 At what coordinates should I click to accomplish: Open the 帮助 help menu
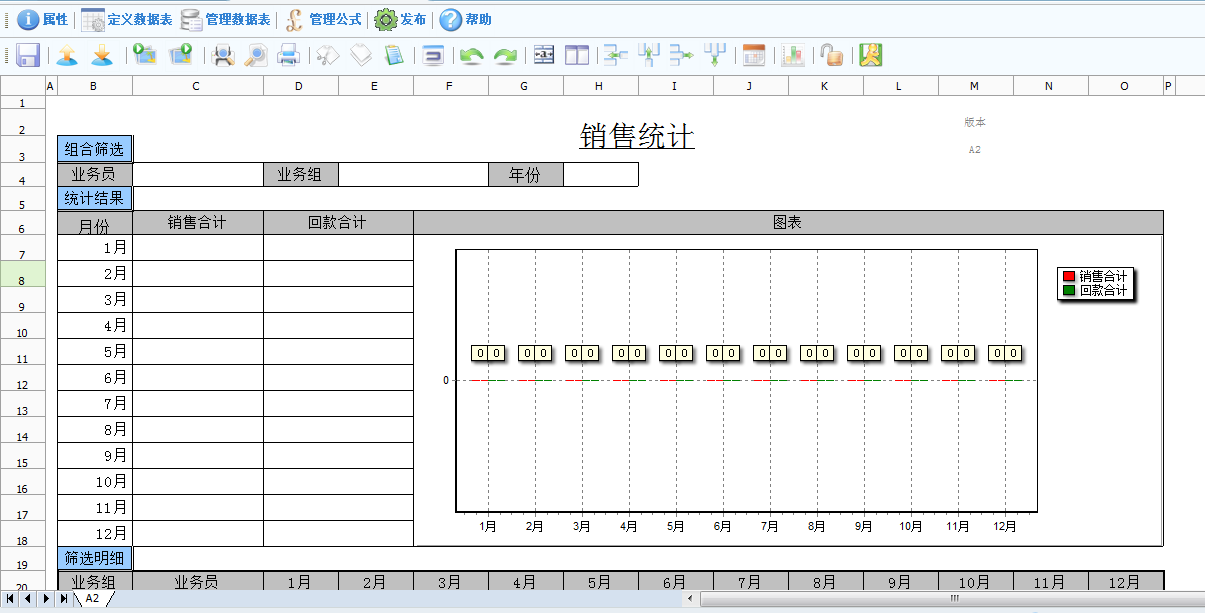click(466, 19)
